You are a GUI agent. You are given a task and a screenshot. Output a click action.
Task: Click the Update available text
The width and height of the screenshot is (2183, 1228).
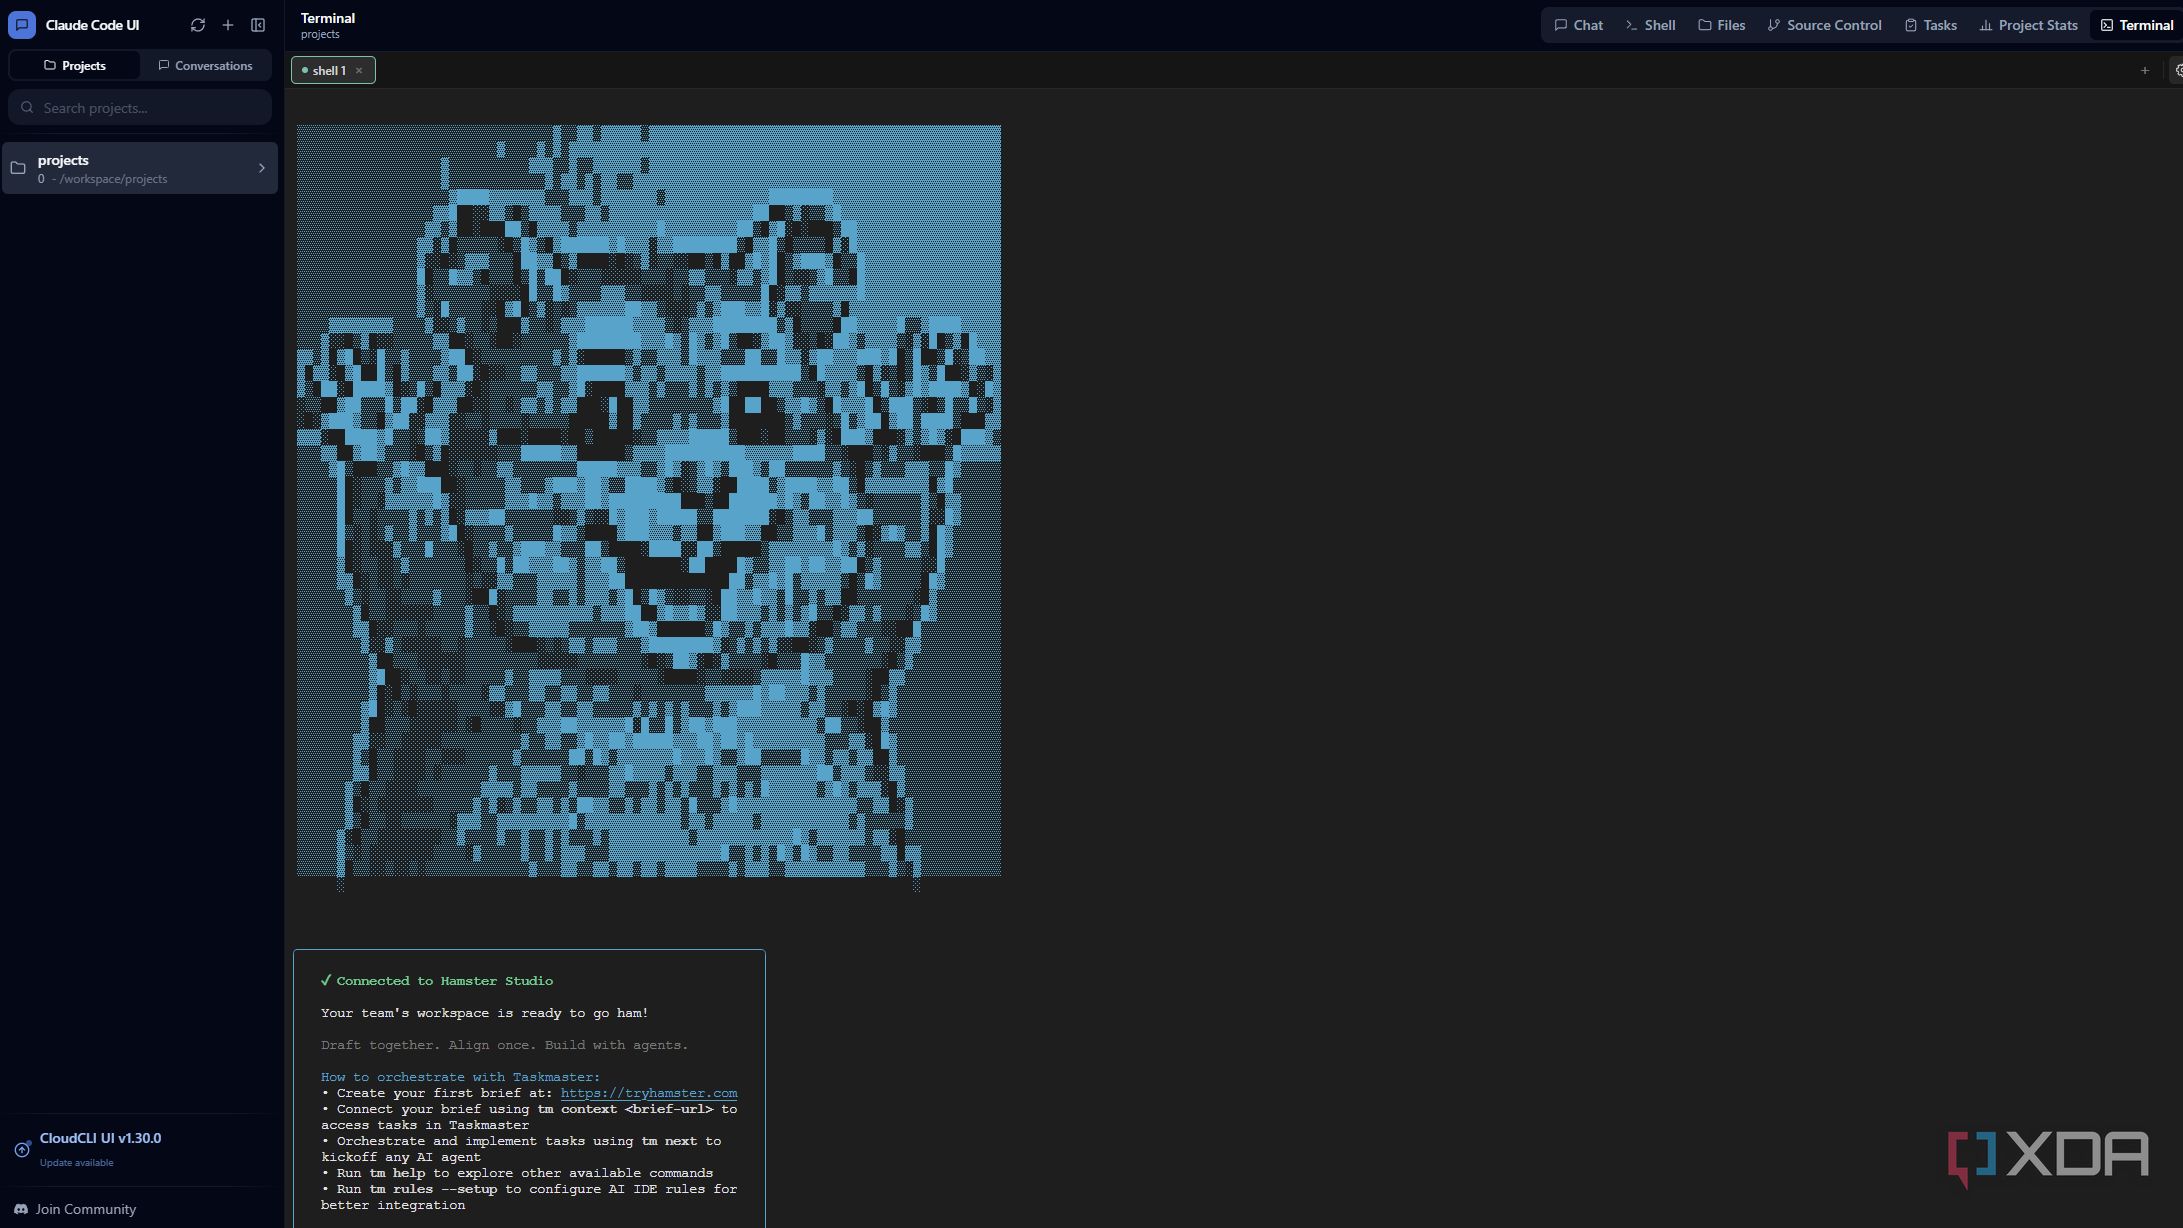pos(76,1163)
